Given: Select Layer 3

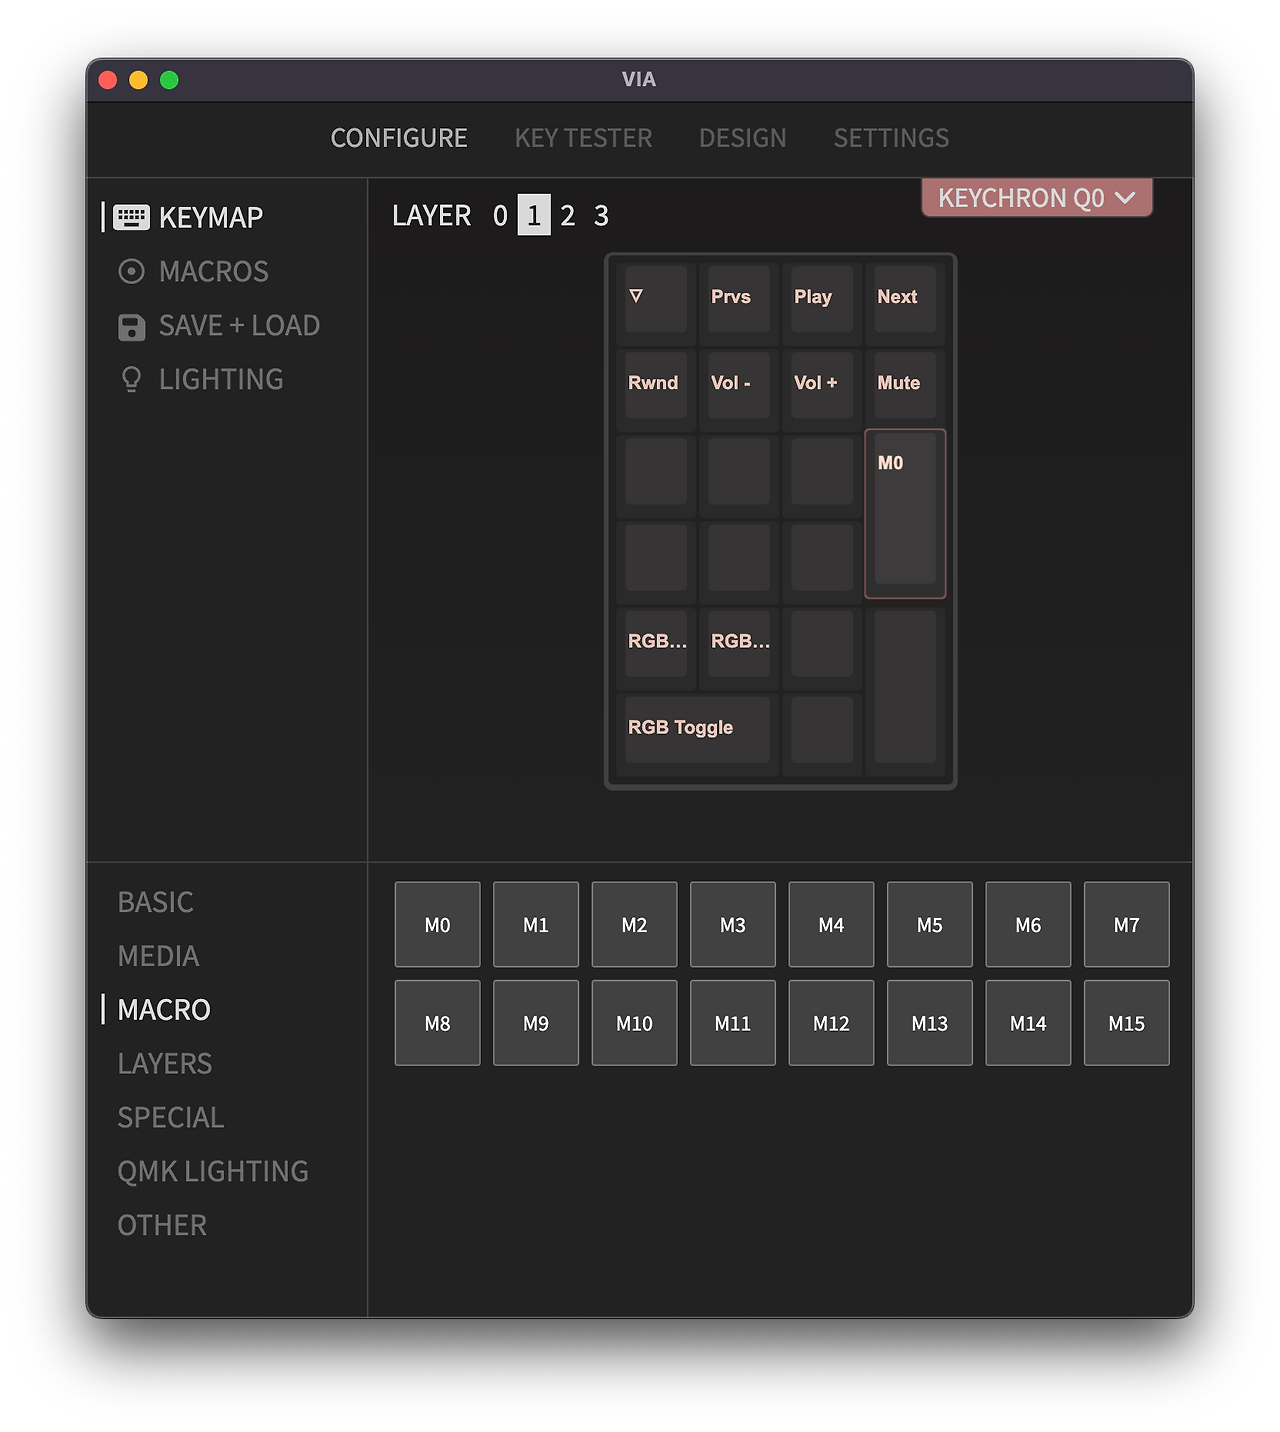Looking at the screenshot, I should [x=601, y=215].
